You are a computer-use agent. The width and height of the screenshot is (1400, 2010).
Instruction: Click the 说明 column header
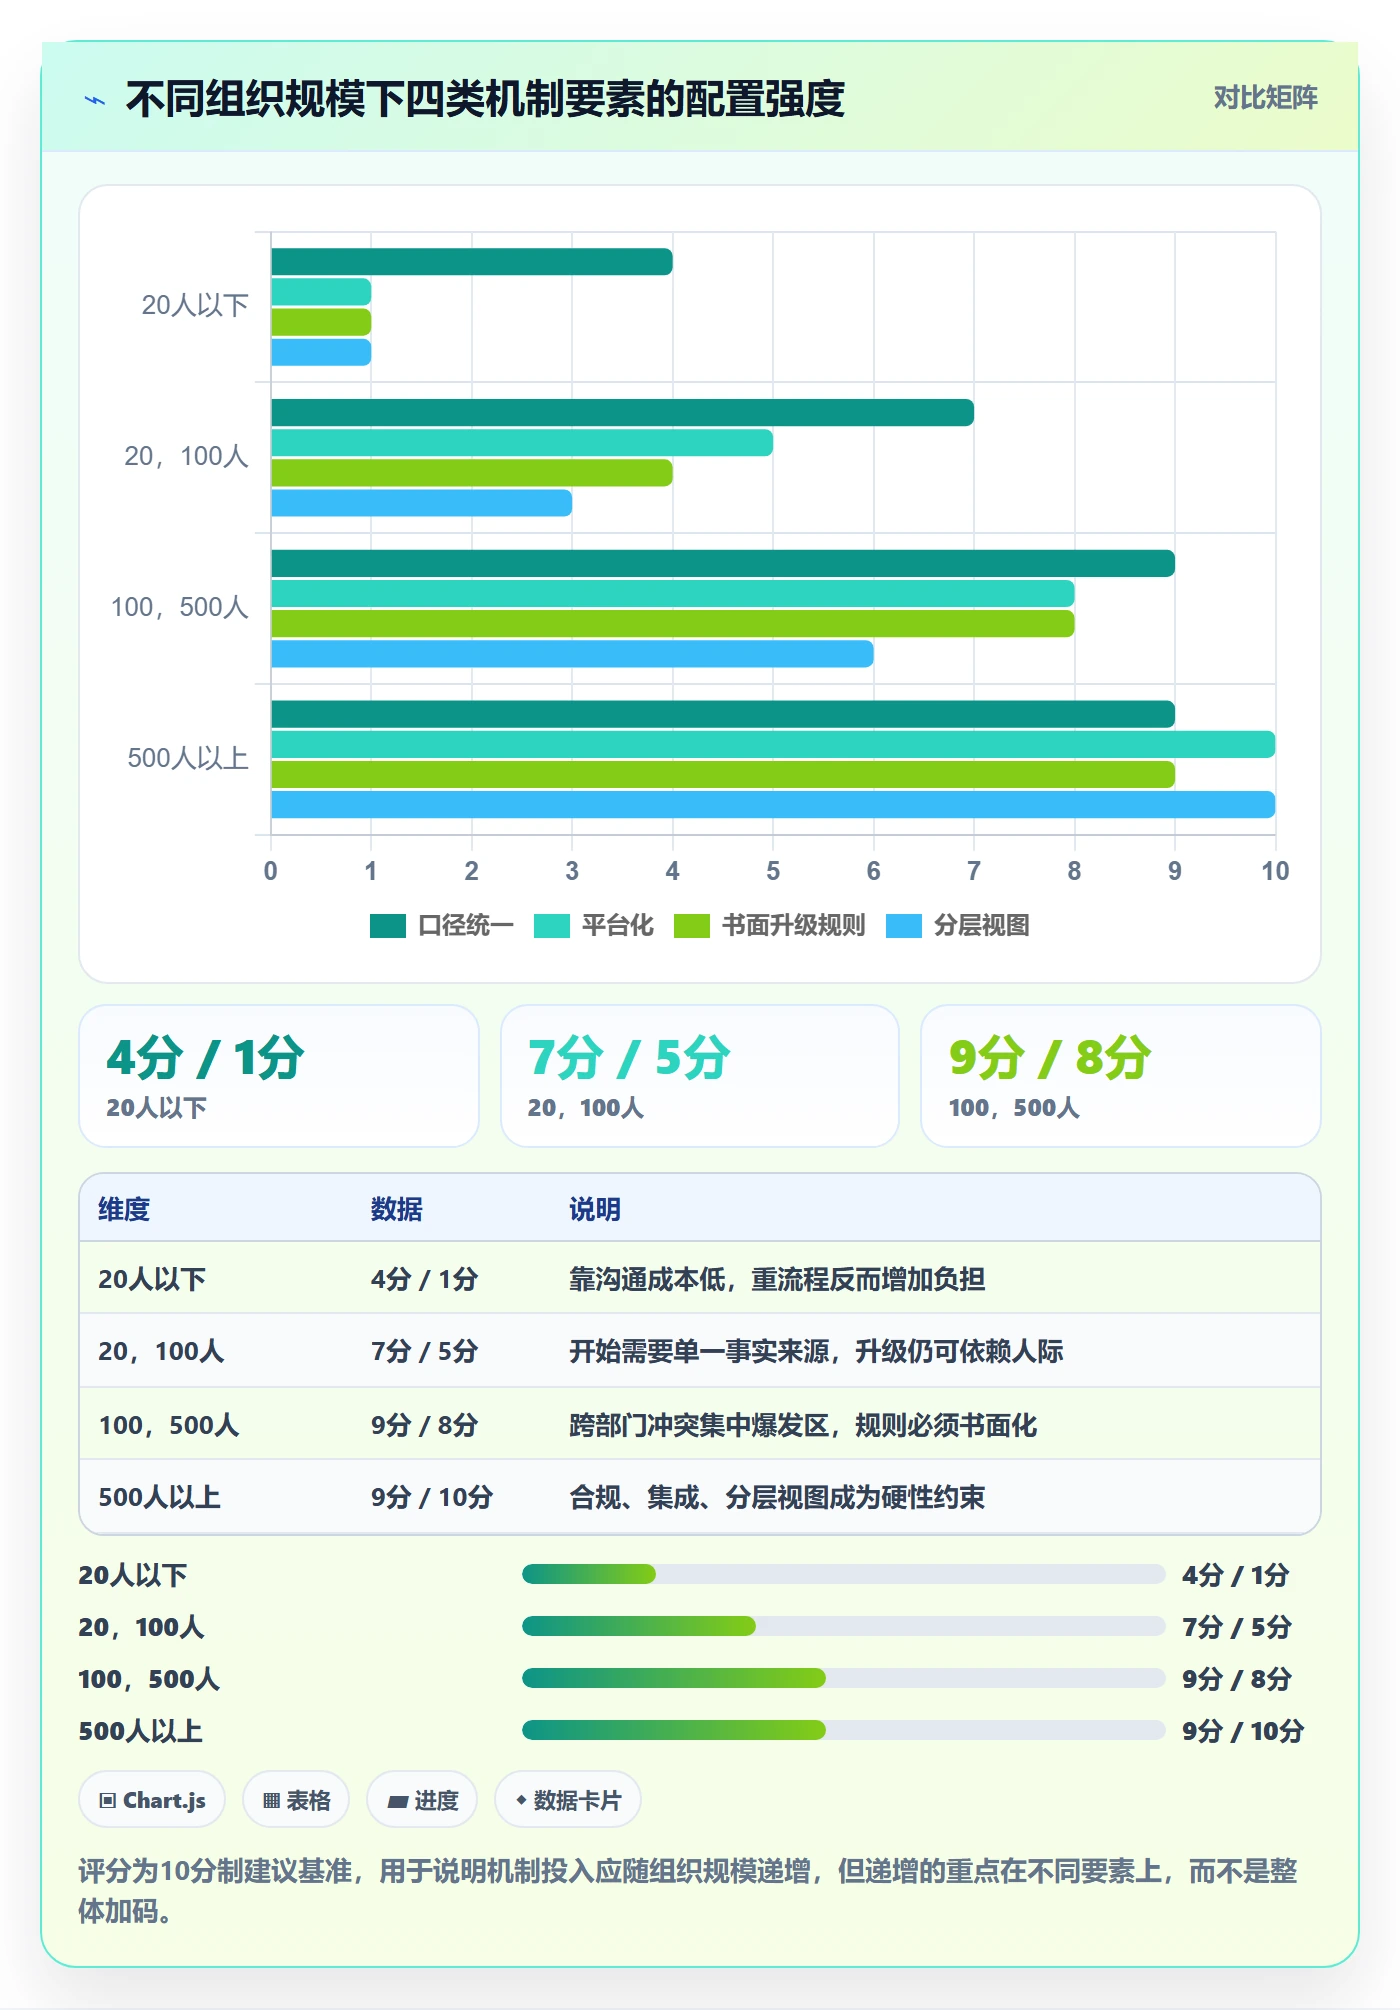coord(595,1209)
